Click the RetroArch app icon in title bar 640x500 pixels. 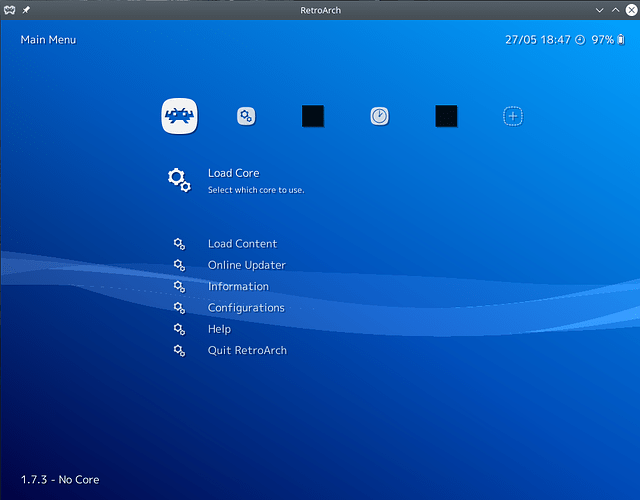coord(9,10)
